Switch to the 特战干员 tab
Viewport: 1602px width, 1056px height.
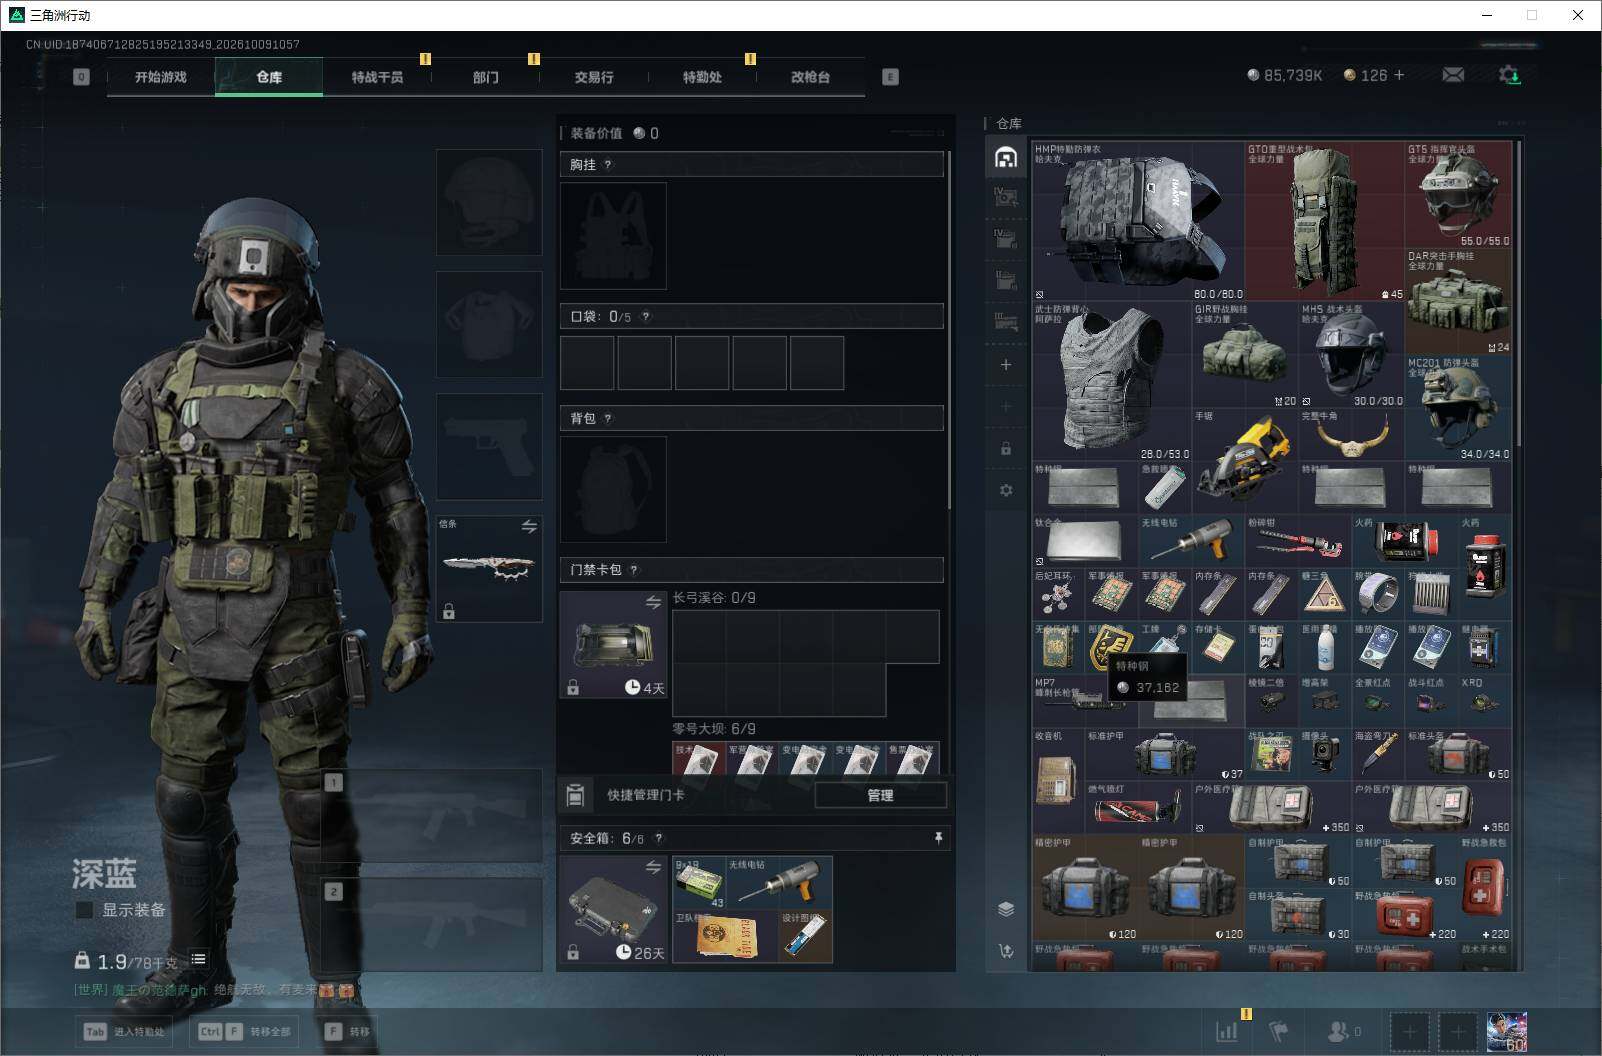click(x=377, y=77)
